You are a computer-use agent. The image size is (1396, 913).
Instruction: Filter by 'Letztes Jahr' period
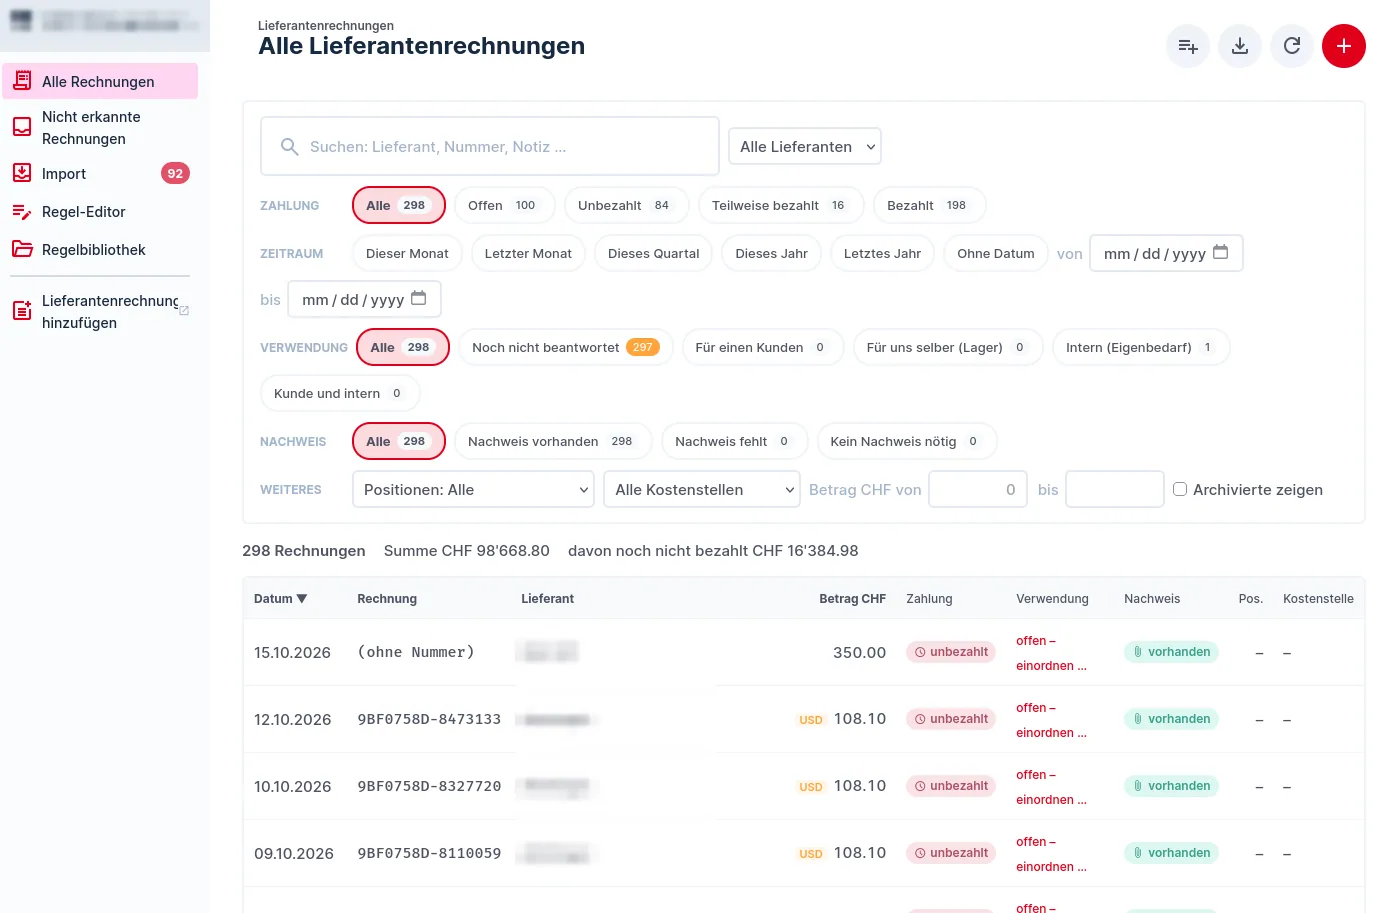(x=882, y=253)
